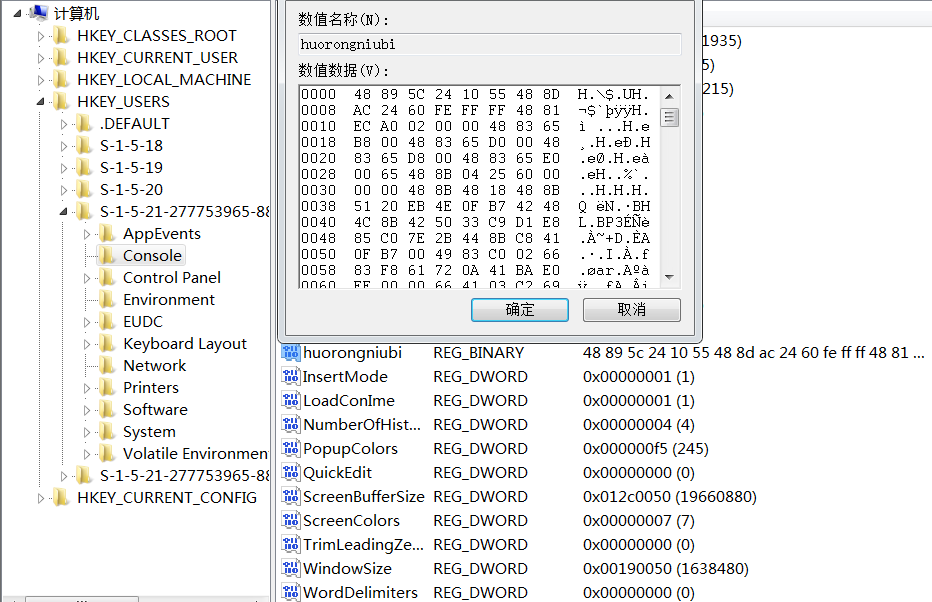Click the PopupColors value icon
Screen dimensions: 932x602
coord(291,449)
